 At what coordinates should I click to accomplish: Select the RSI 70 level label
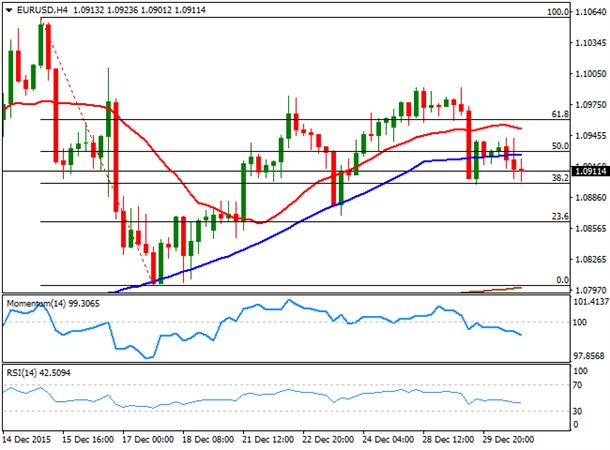coord(578,385)
